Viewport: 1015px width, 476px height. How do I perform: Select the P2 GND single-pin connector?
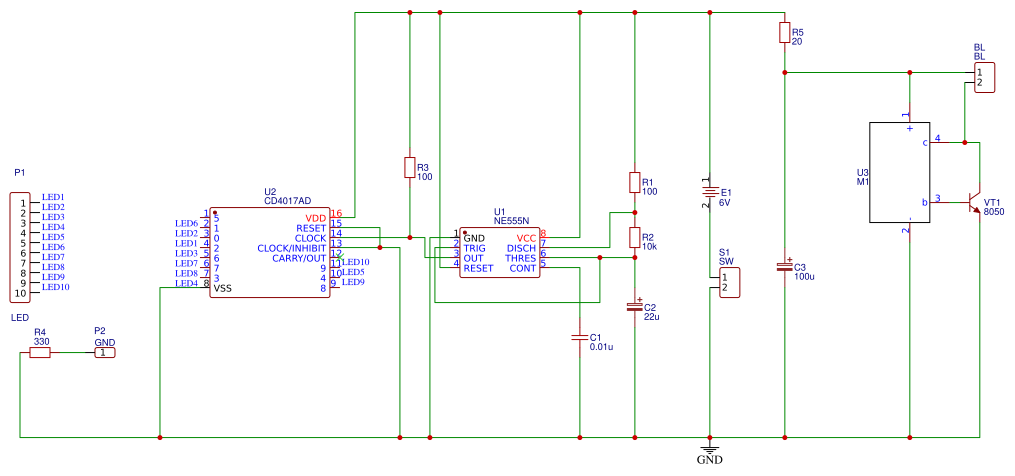click(x=105, y=352)
